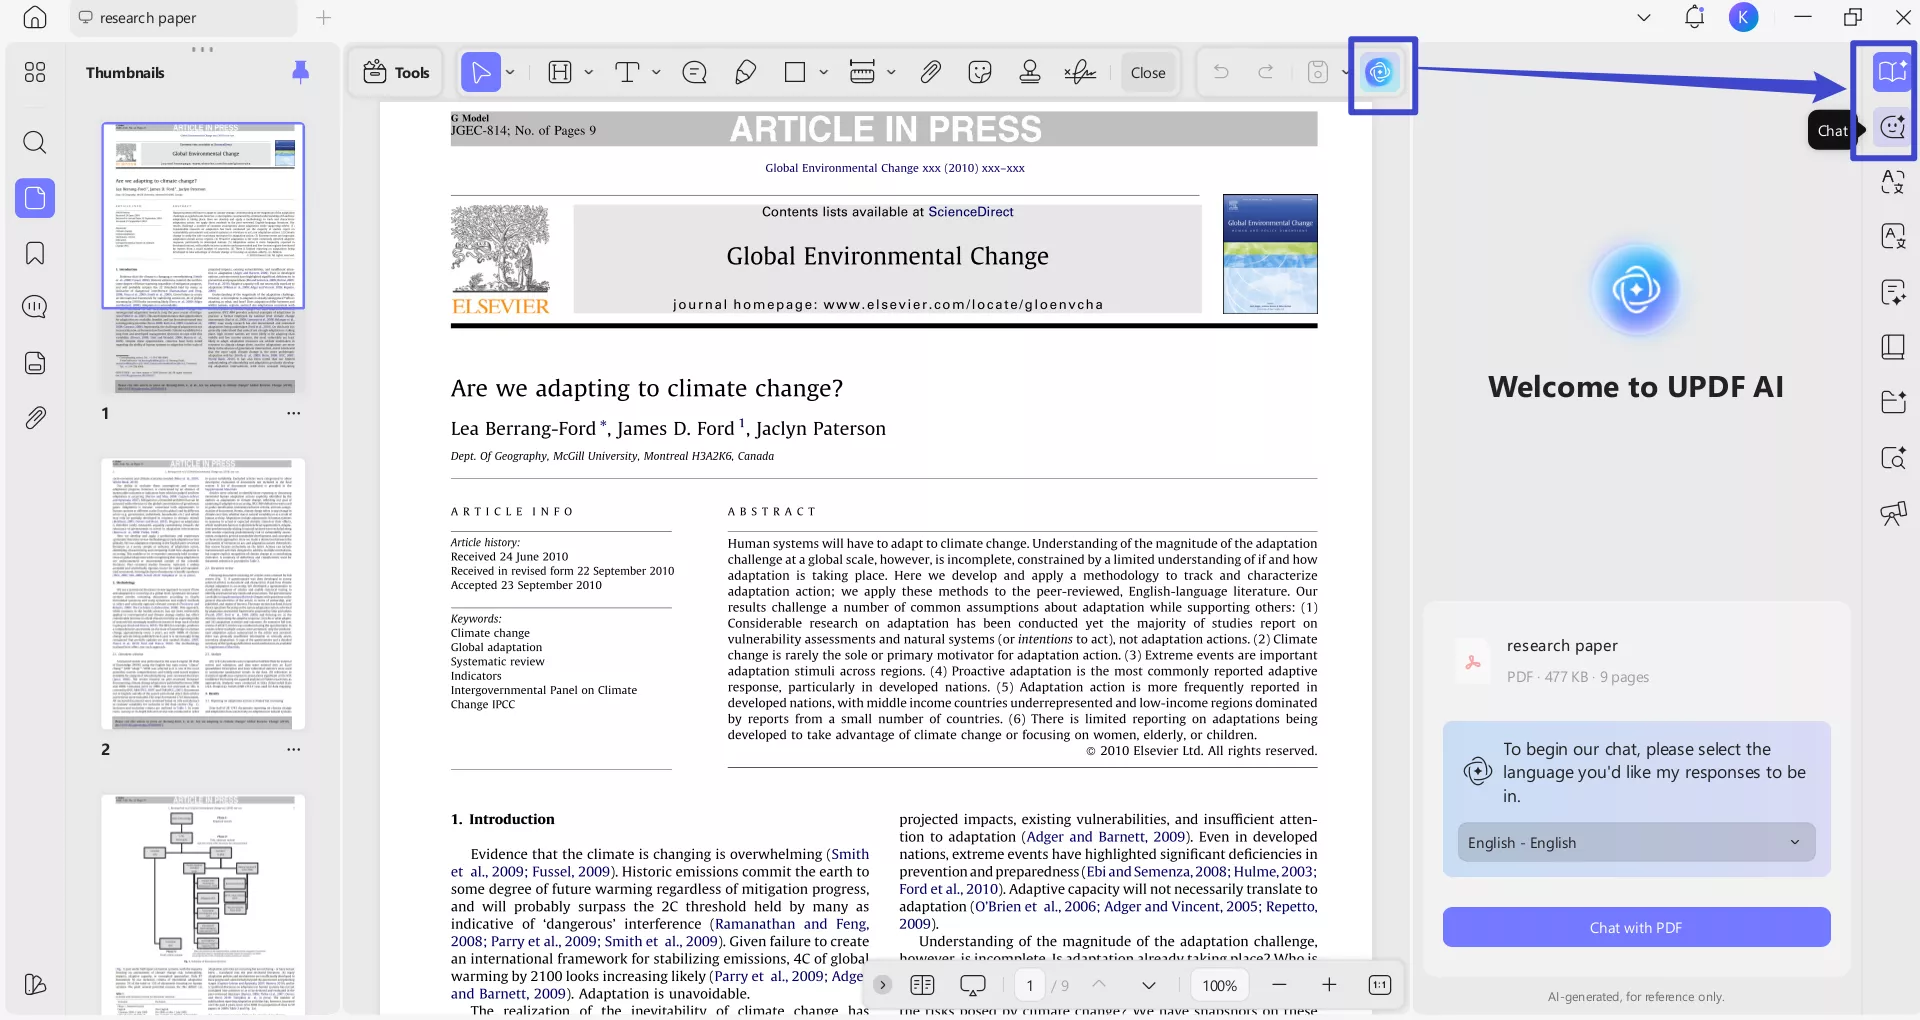Select the Comment tool in the toolbar
1920x1020 pixels.
click(695, 72)
